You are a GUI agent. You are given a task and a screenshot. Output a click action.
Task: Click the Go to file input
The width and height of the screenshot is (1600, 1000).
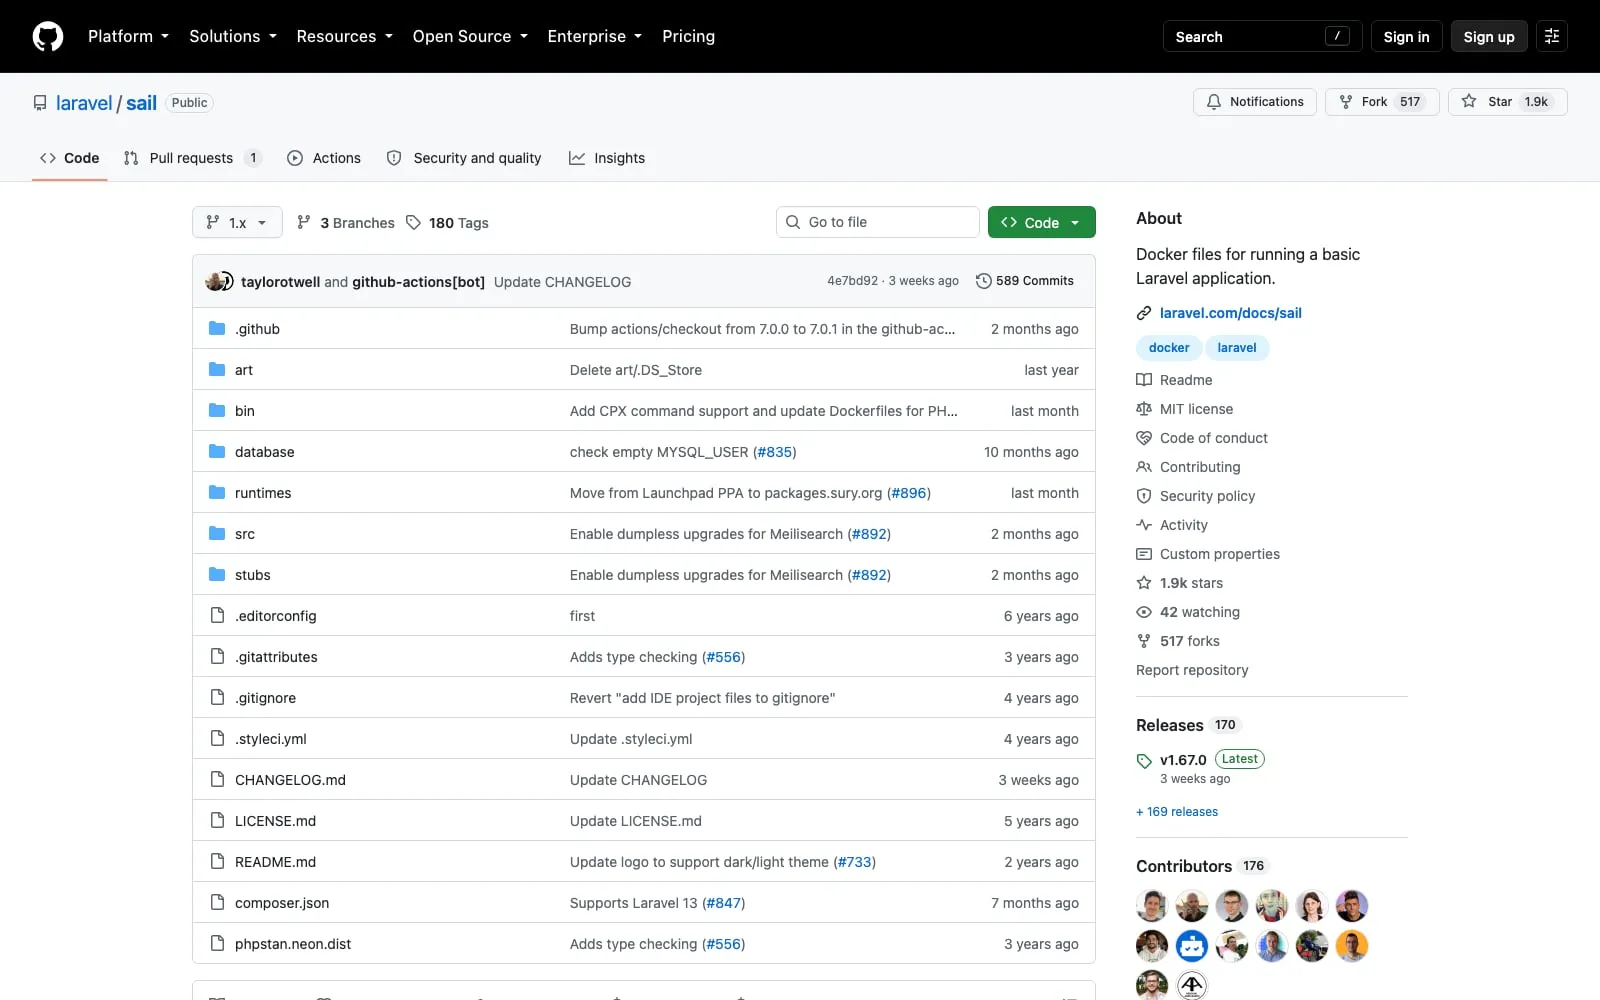coord(877,222)
